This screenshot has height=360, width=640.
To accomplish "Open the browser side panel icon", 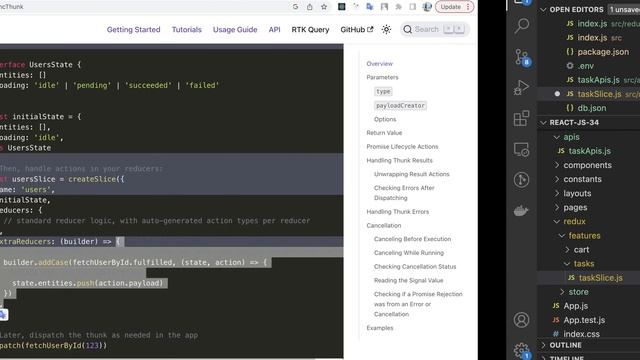I will point(413,7).
